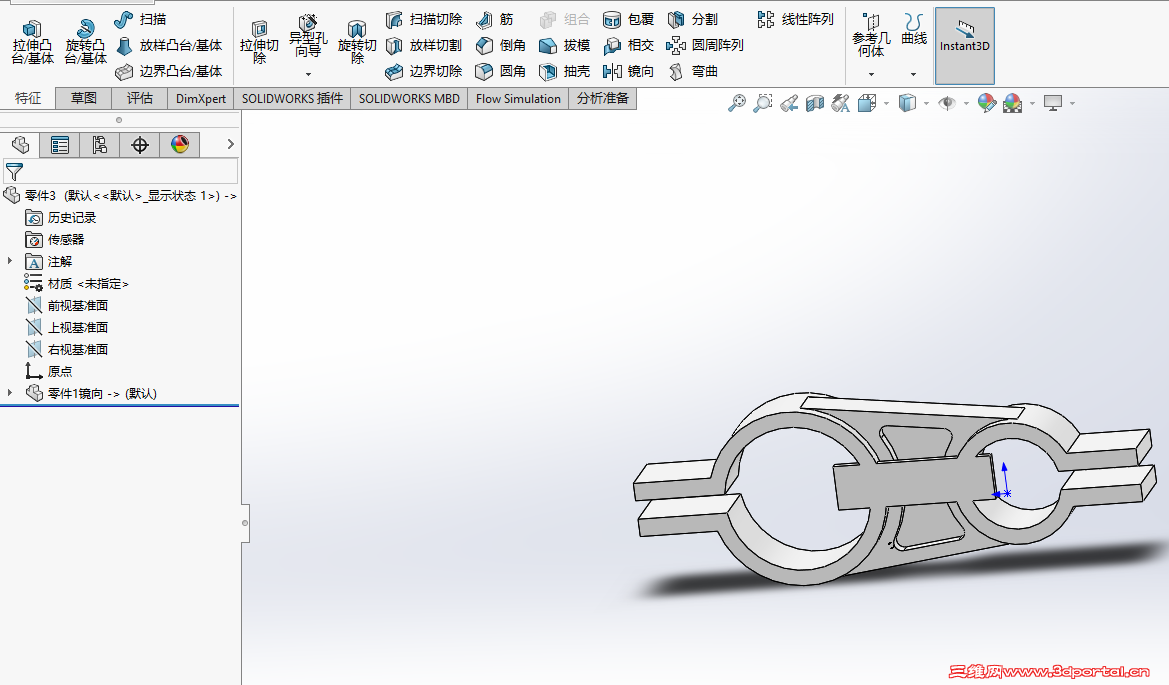This screenshot has width=1169, height=685.
Task: Select the Split tool (分割)
Action: click(693, 19)
